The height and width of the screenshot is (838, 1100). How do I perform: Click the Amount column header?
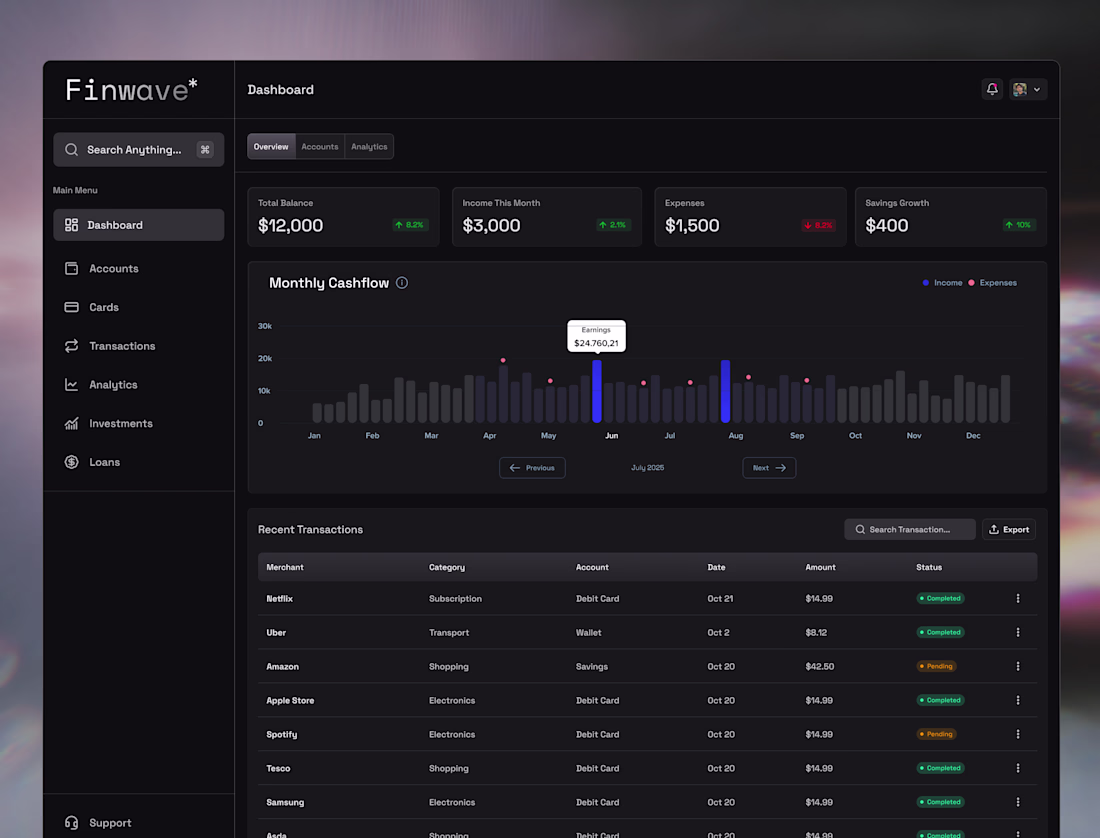820,567
